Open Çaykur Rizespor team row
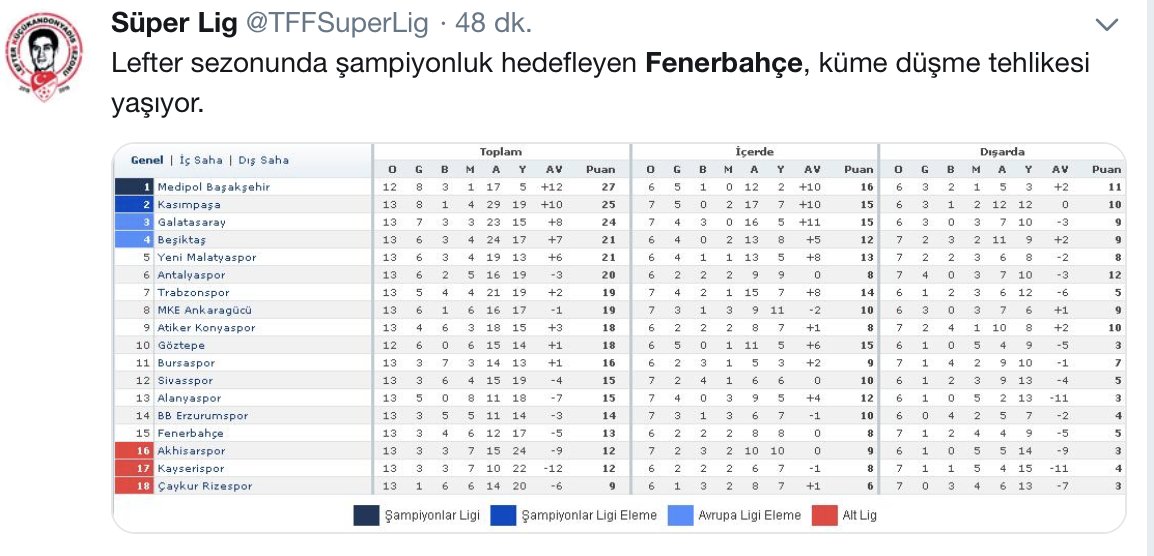This screenshot has height=556, width=1154. pos(204,486)
